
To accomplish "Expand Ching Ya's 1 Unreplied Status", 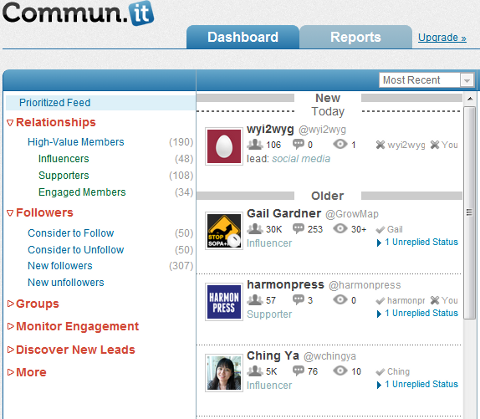I will click(417, 384).
